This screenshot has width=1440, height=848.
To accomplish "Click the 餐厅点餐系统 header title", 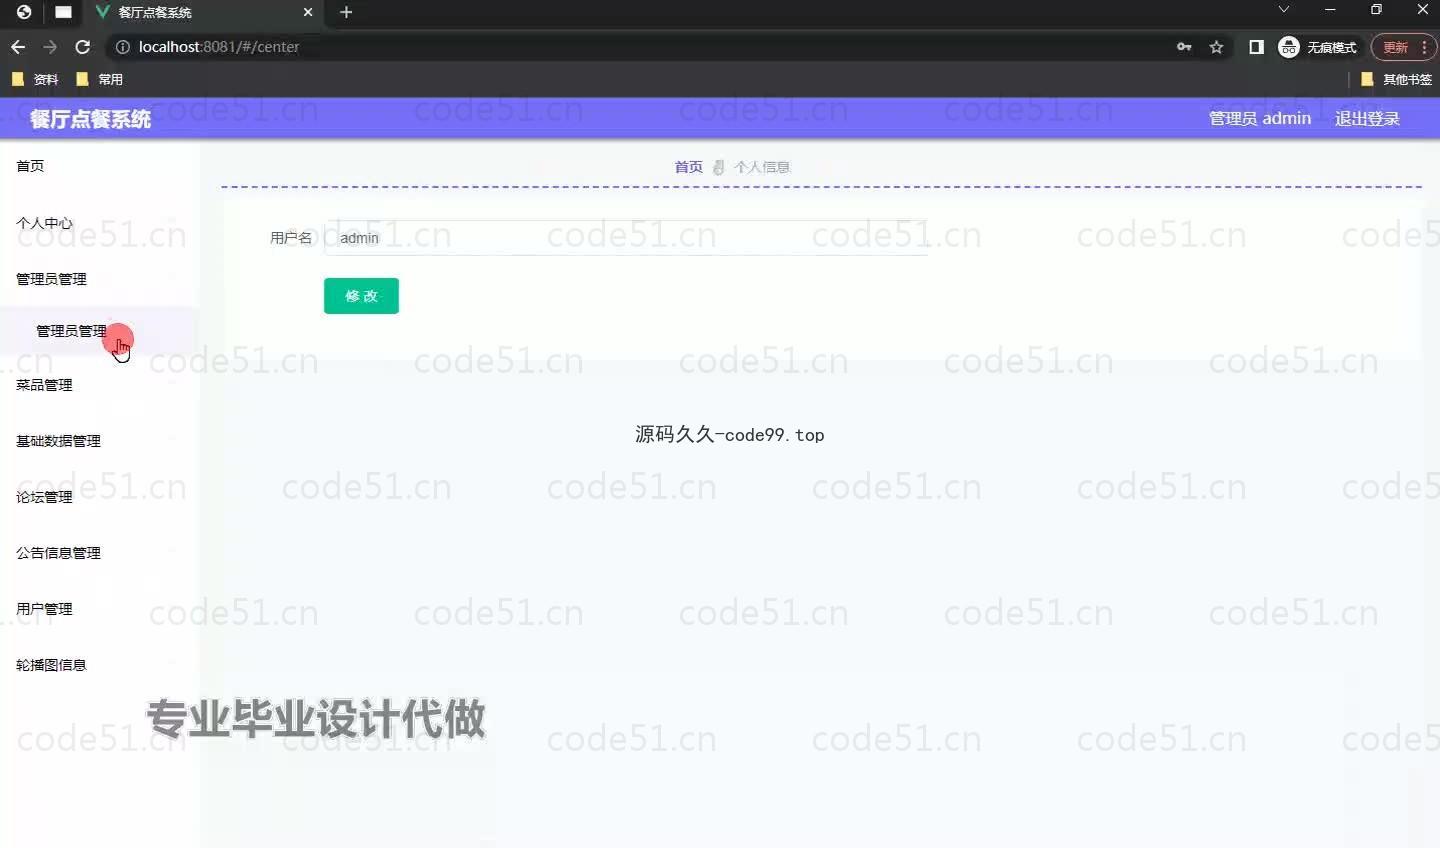I will pyautogui.click(x=90, y=119).
